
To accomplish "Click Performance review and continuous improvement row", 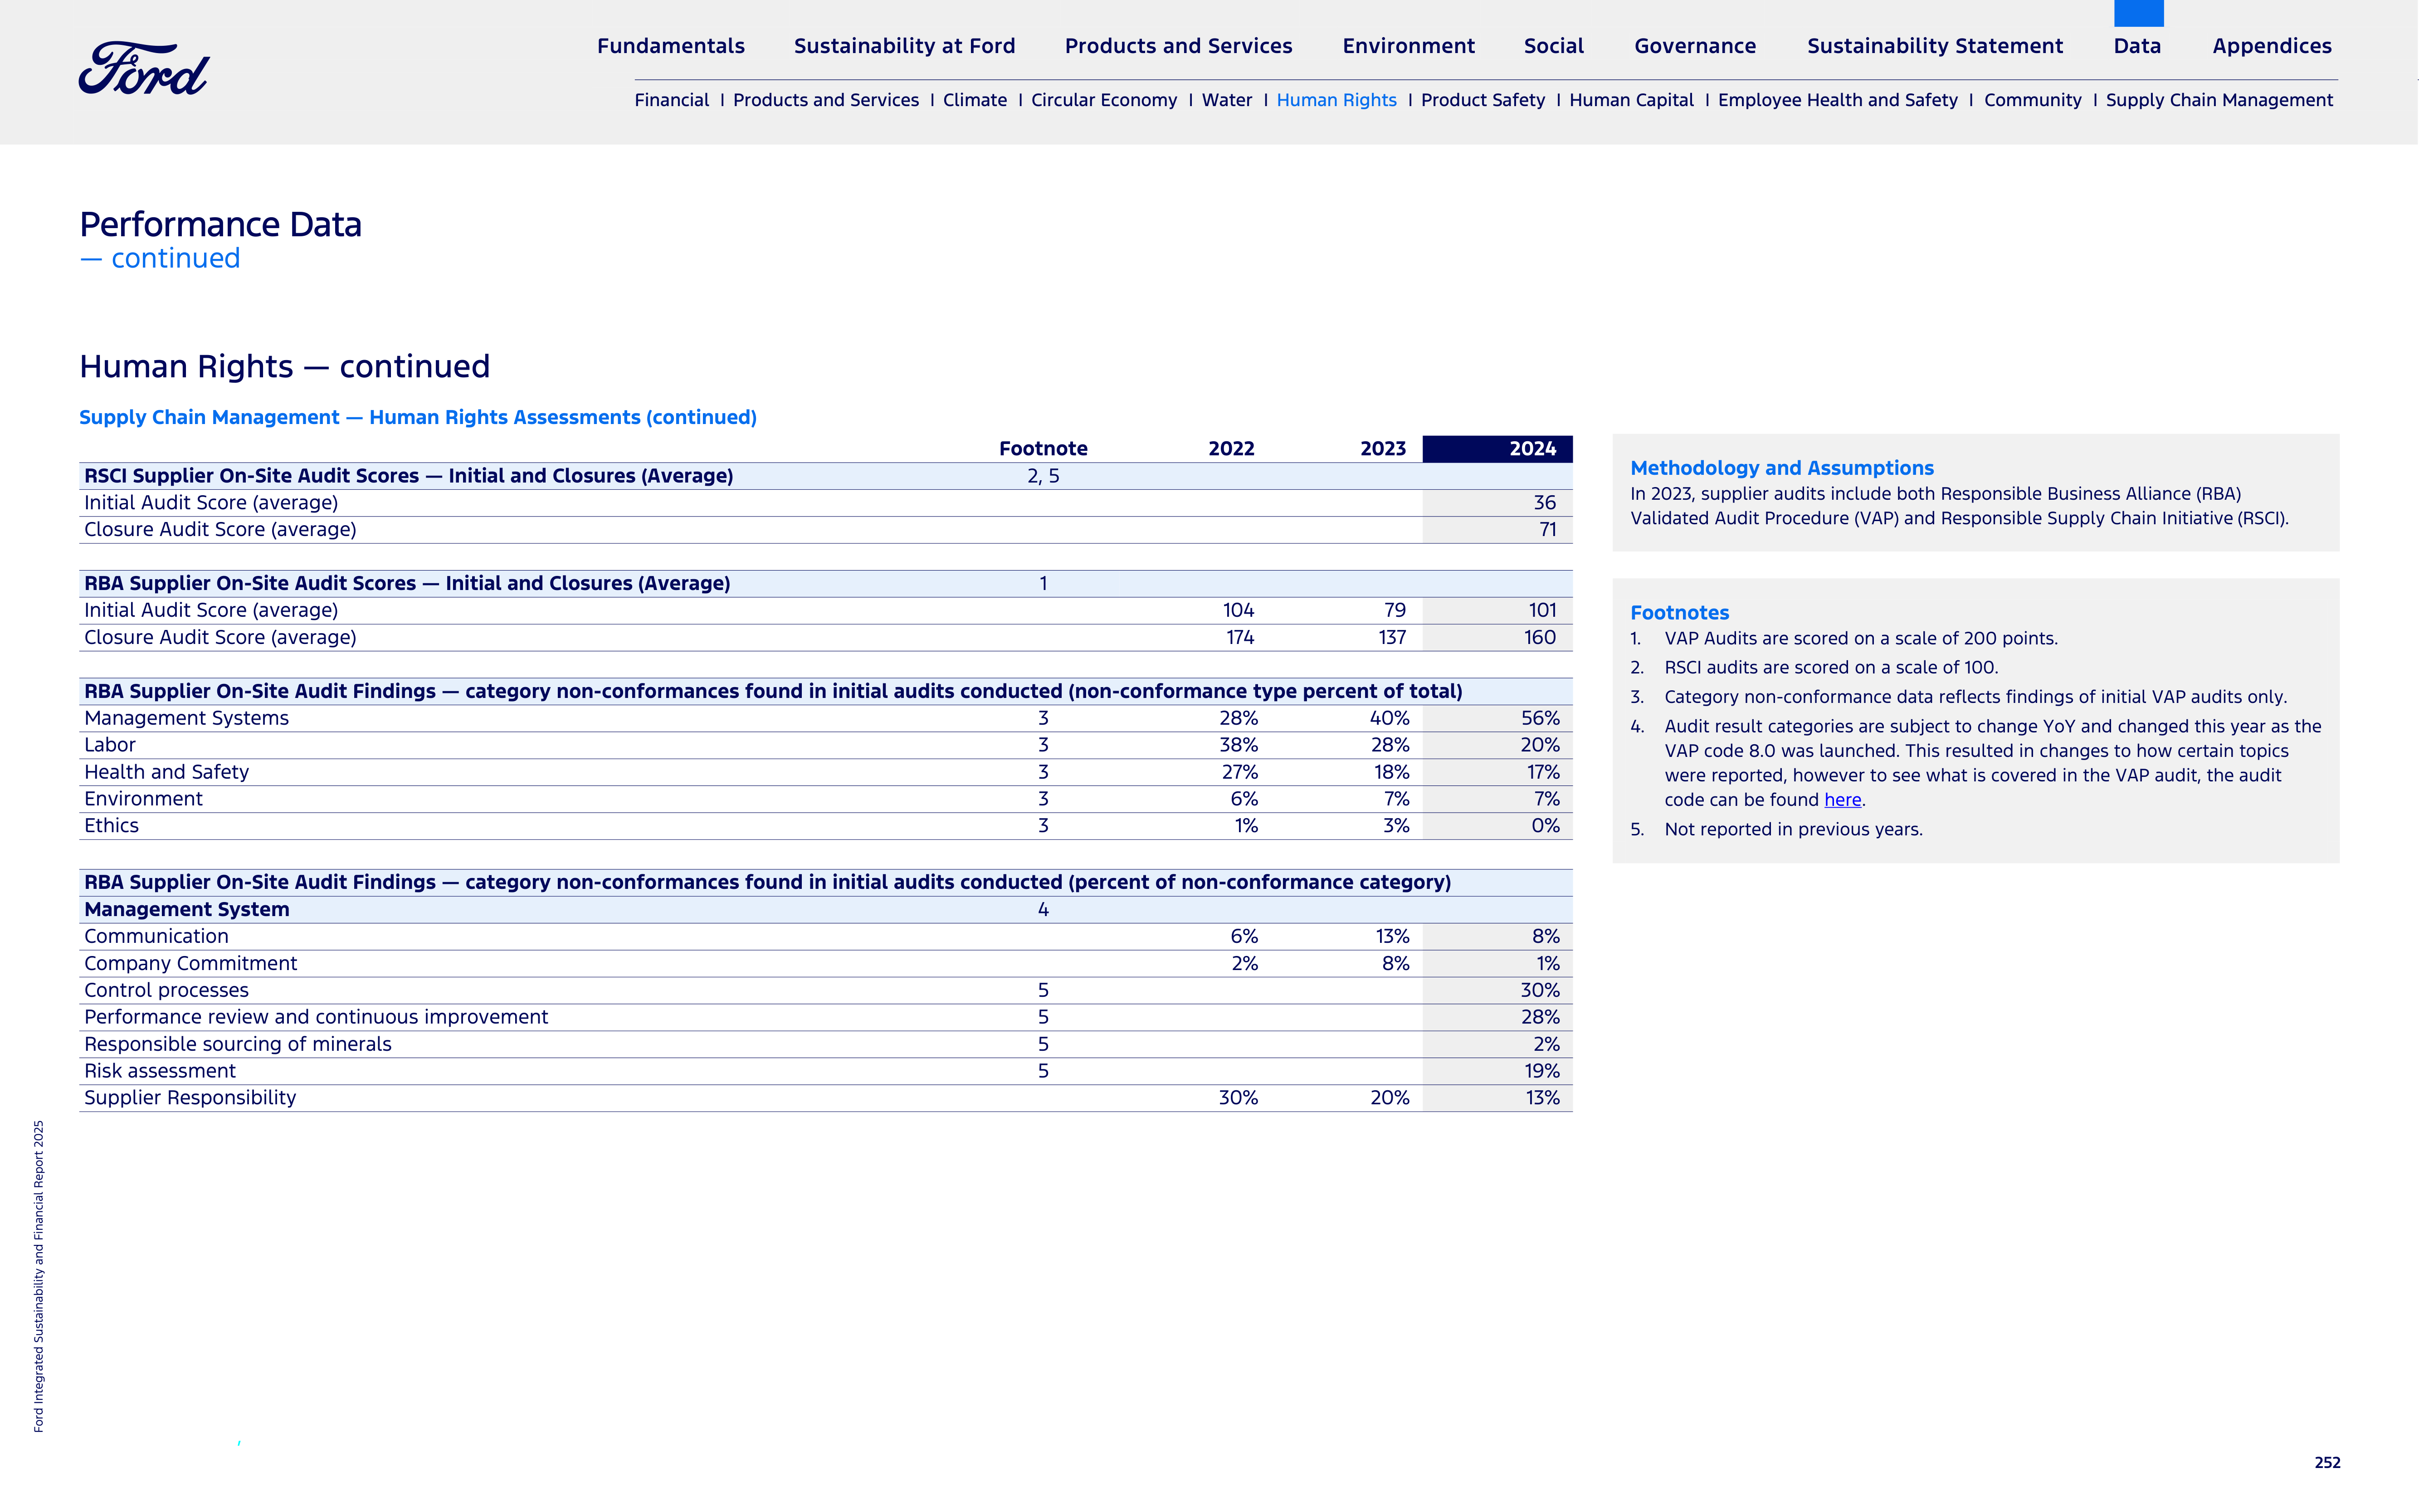I will (826, 1017).
